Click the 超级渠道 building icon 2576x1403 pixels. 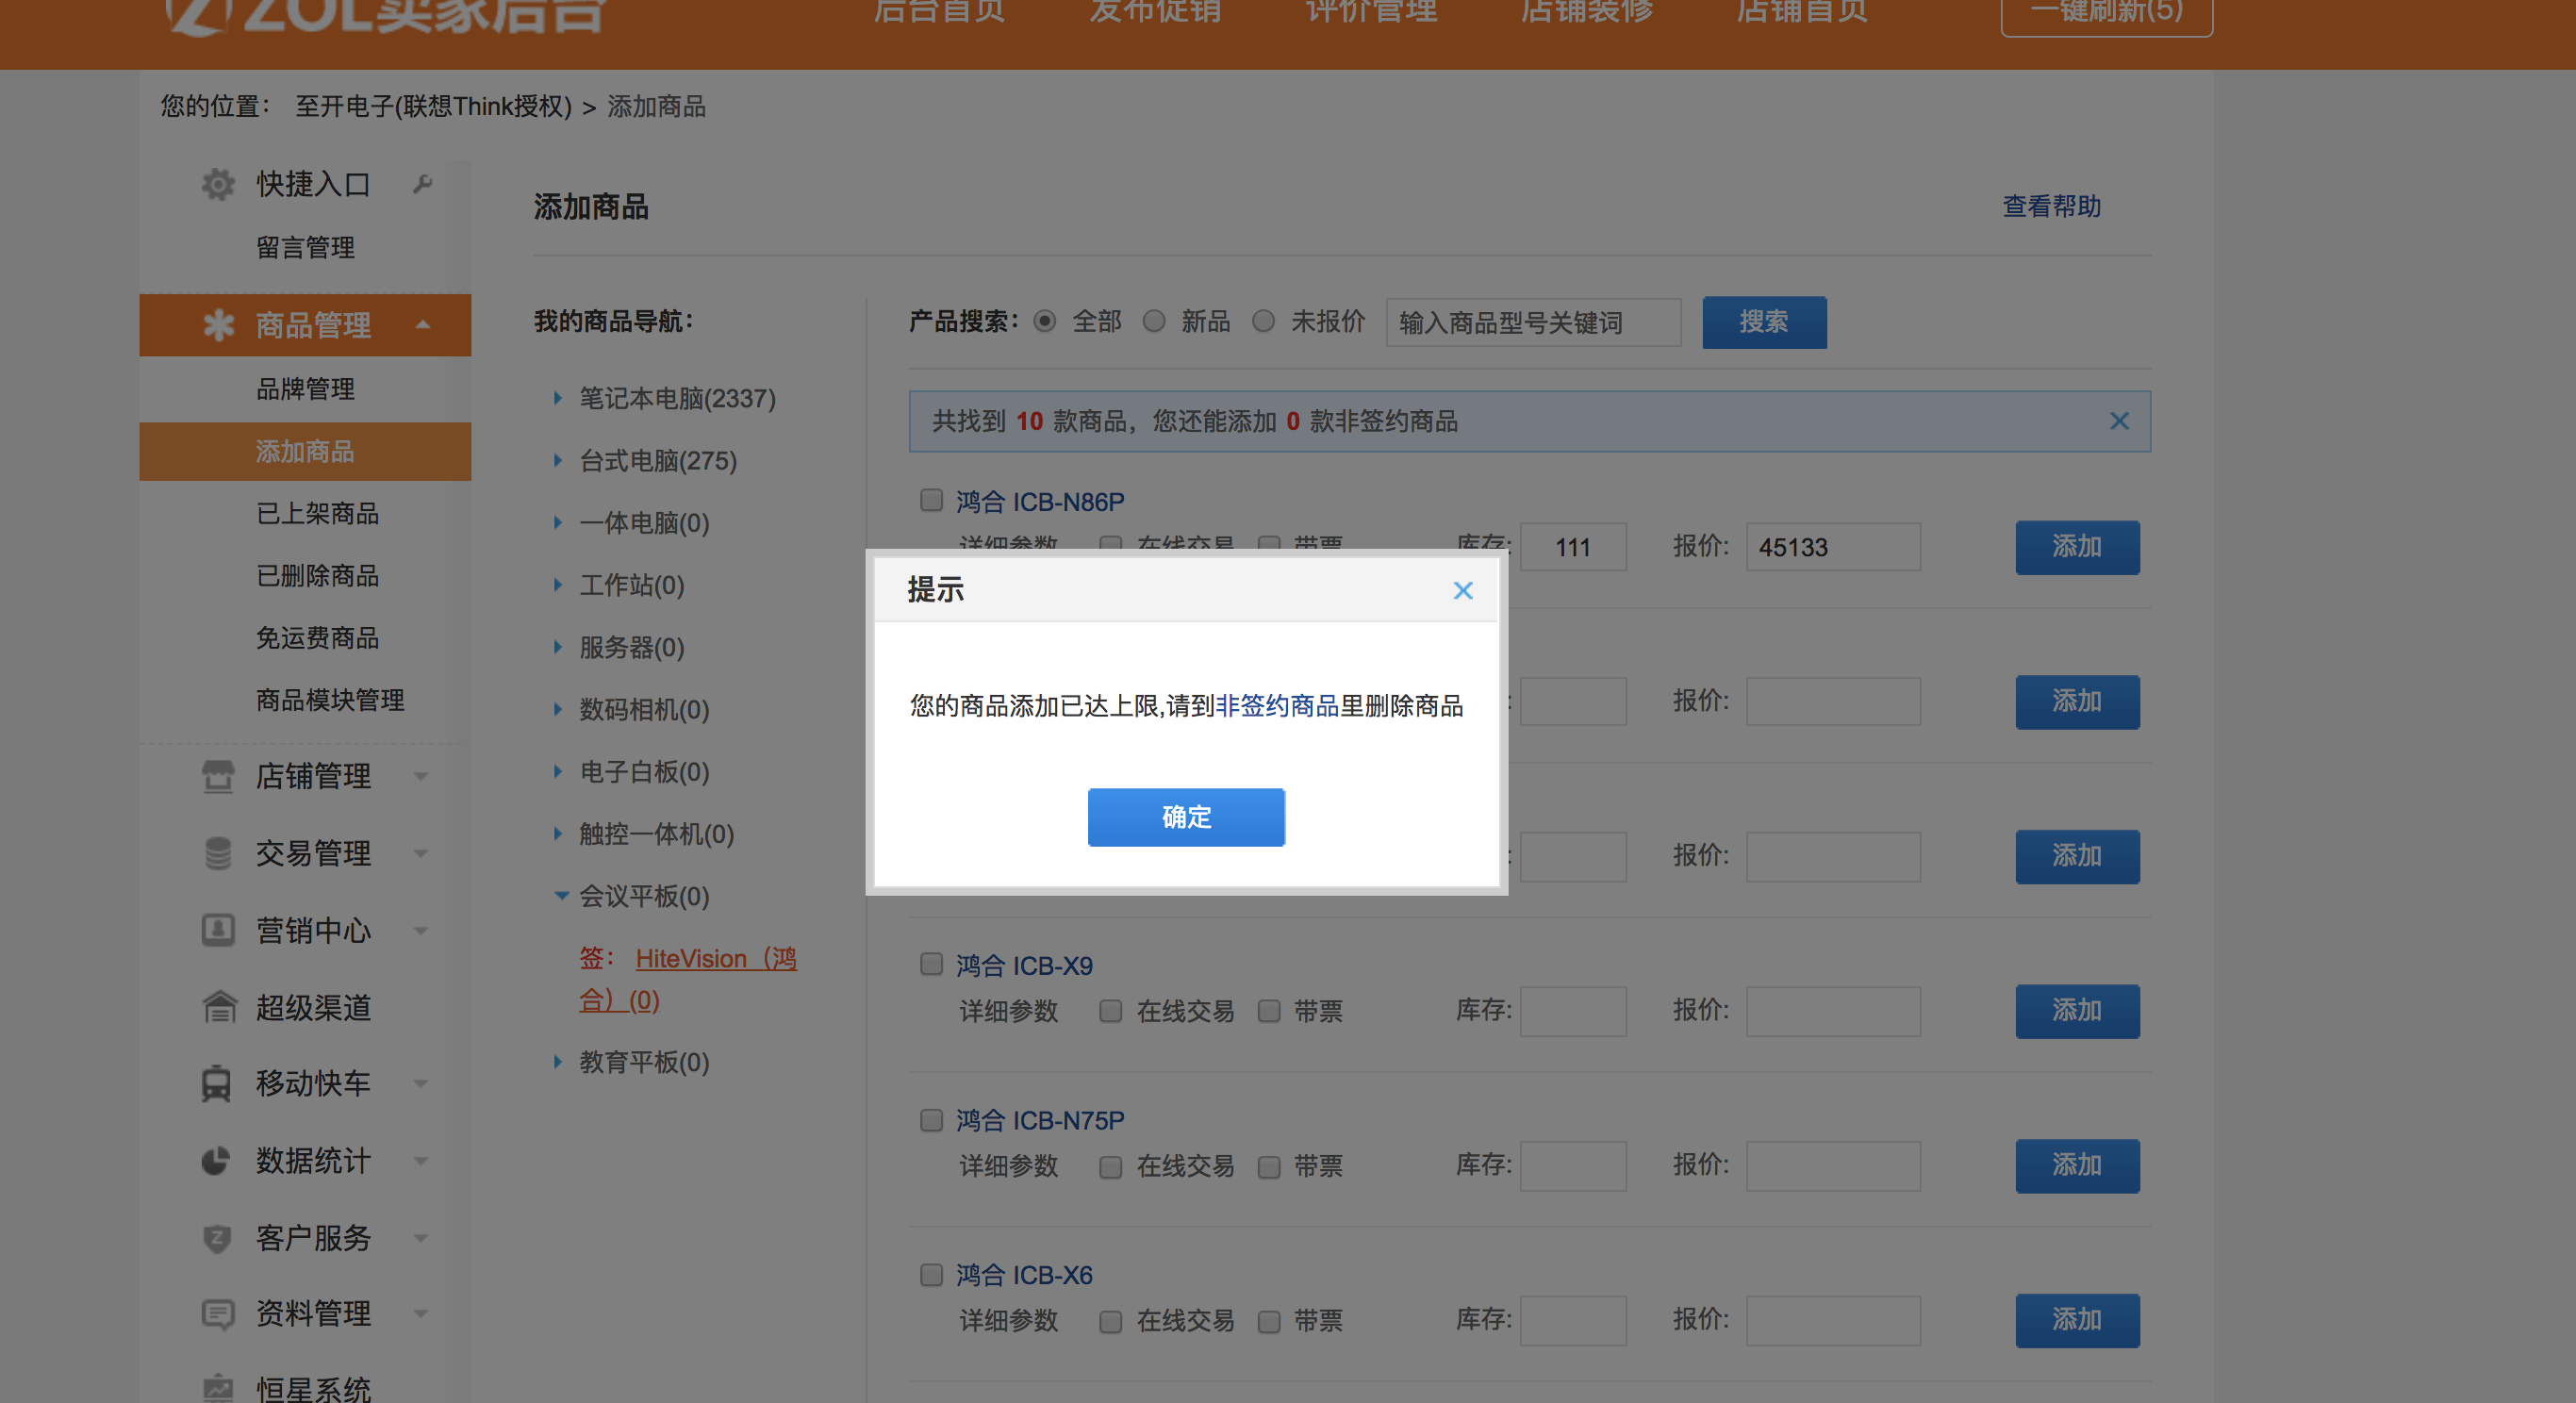tap(219, 1007)
